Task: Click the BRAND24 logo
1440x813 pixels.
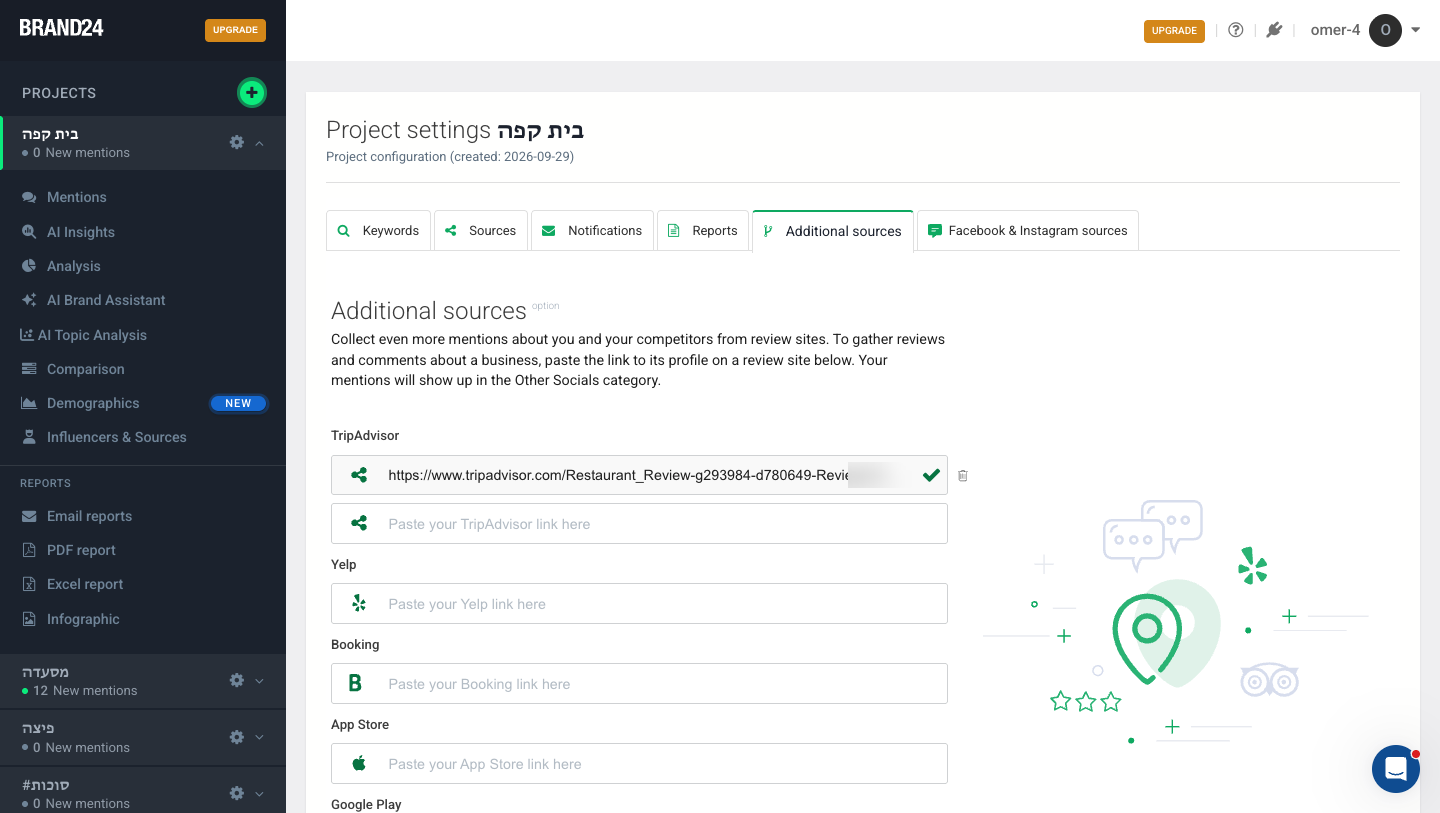Action: click(x=62, y=28)
